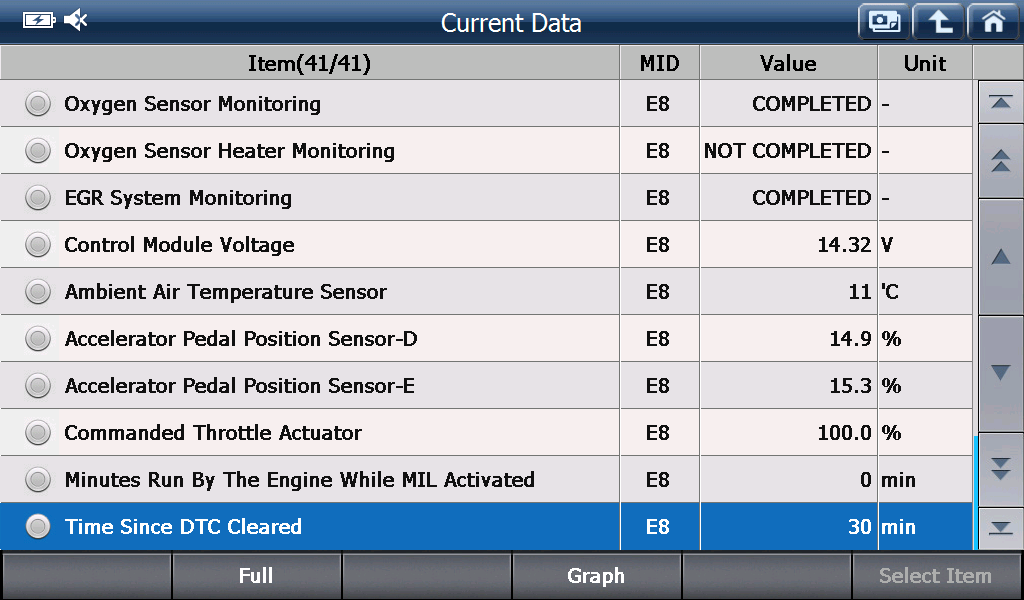The height and width of the screenshot is (600, 1024).
Task: Click the Full button
Action: [256, 576]
